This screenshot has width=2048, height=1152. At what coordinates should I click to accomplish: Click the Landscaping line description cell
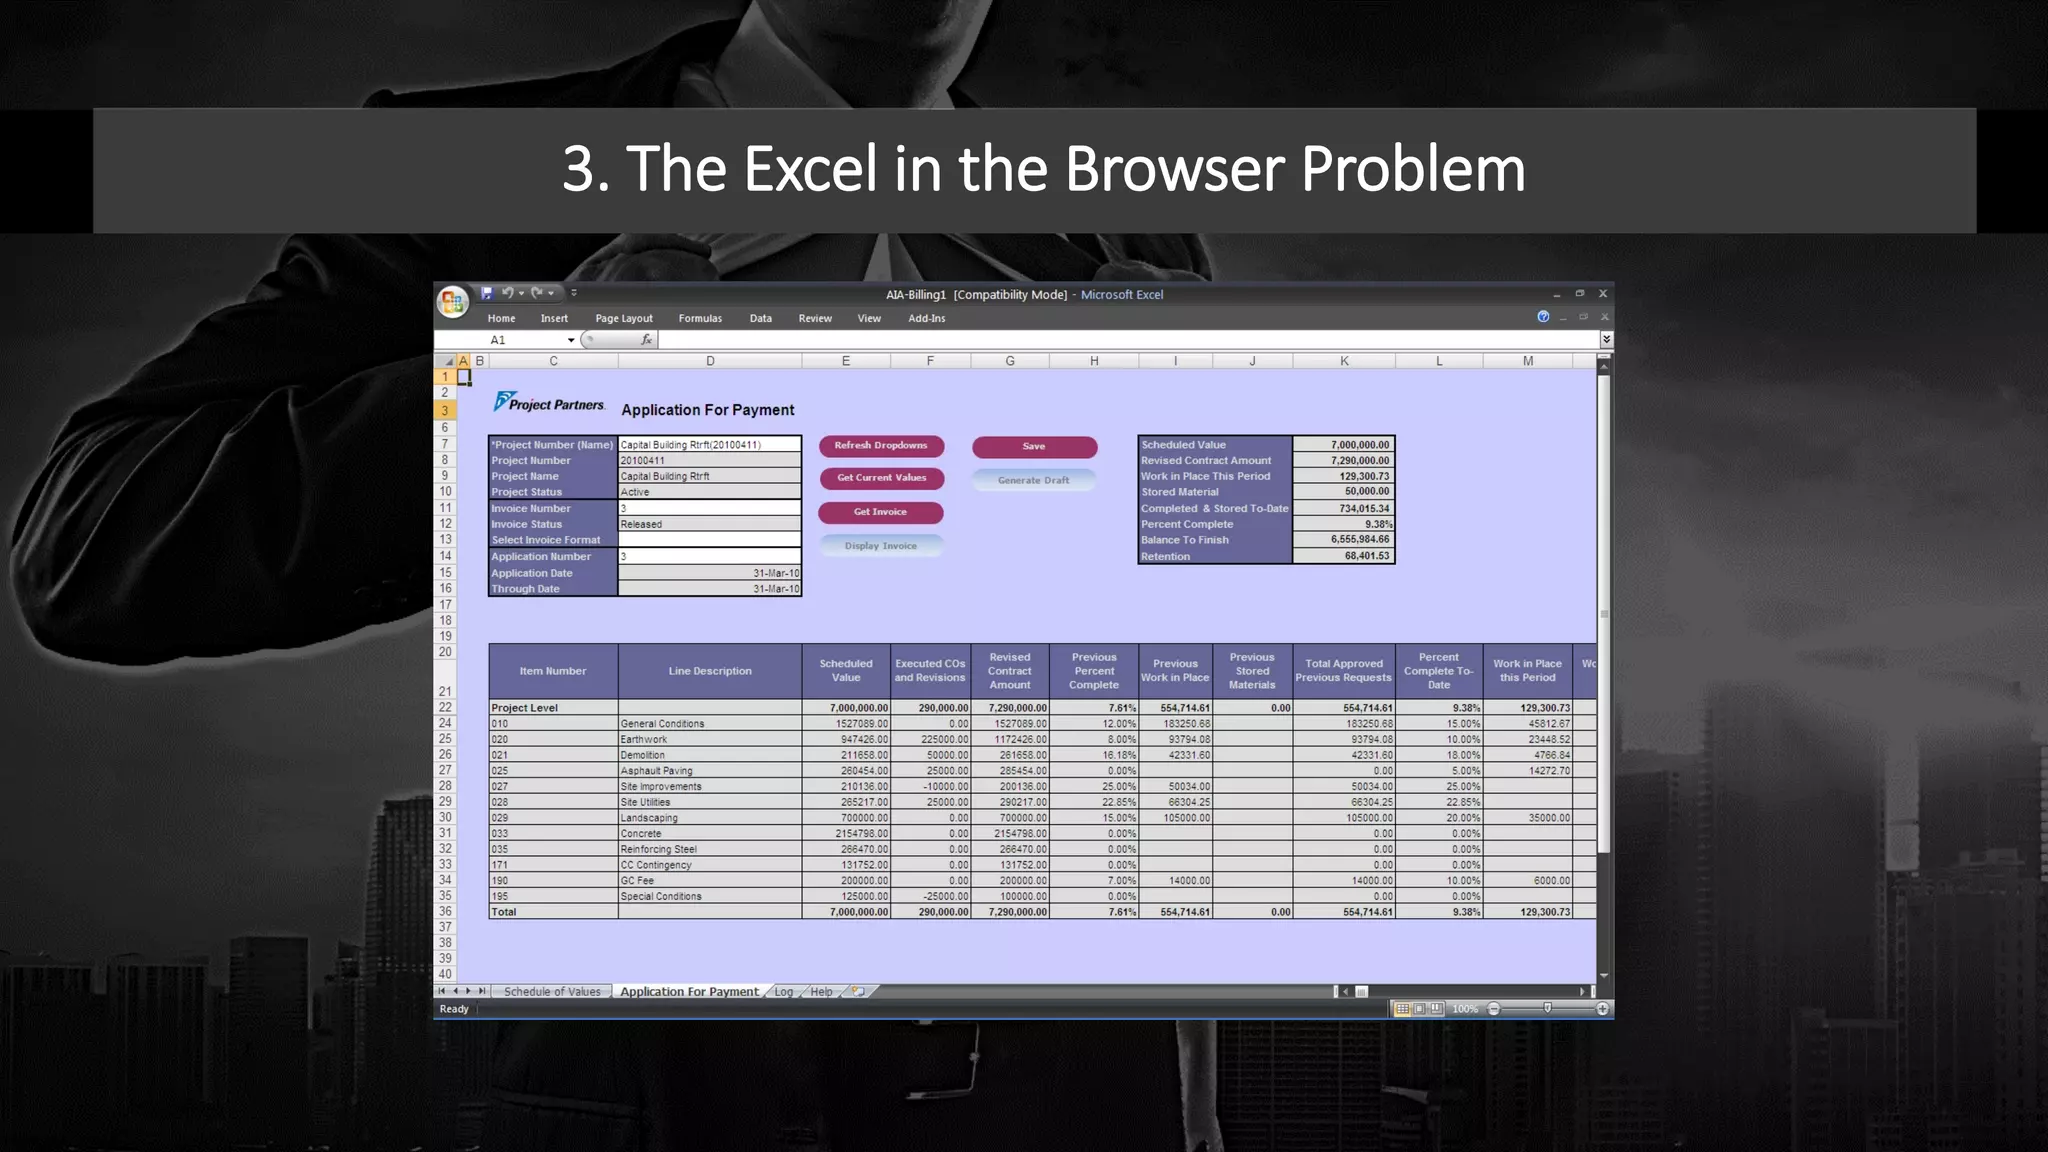(709, 818)
